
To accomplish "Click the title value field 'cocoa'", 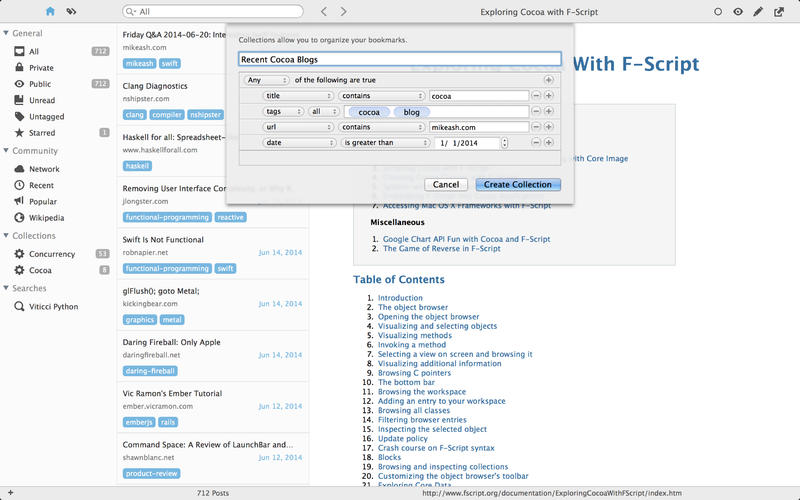I will [479, 96].
